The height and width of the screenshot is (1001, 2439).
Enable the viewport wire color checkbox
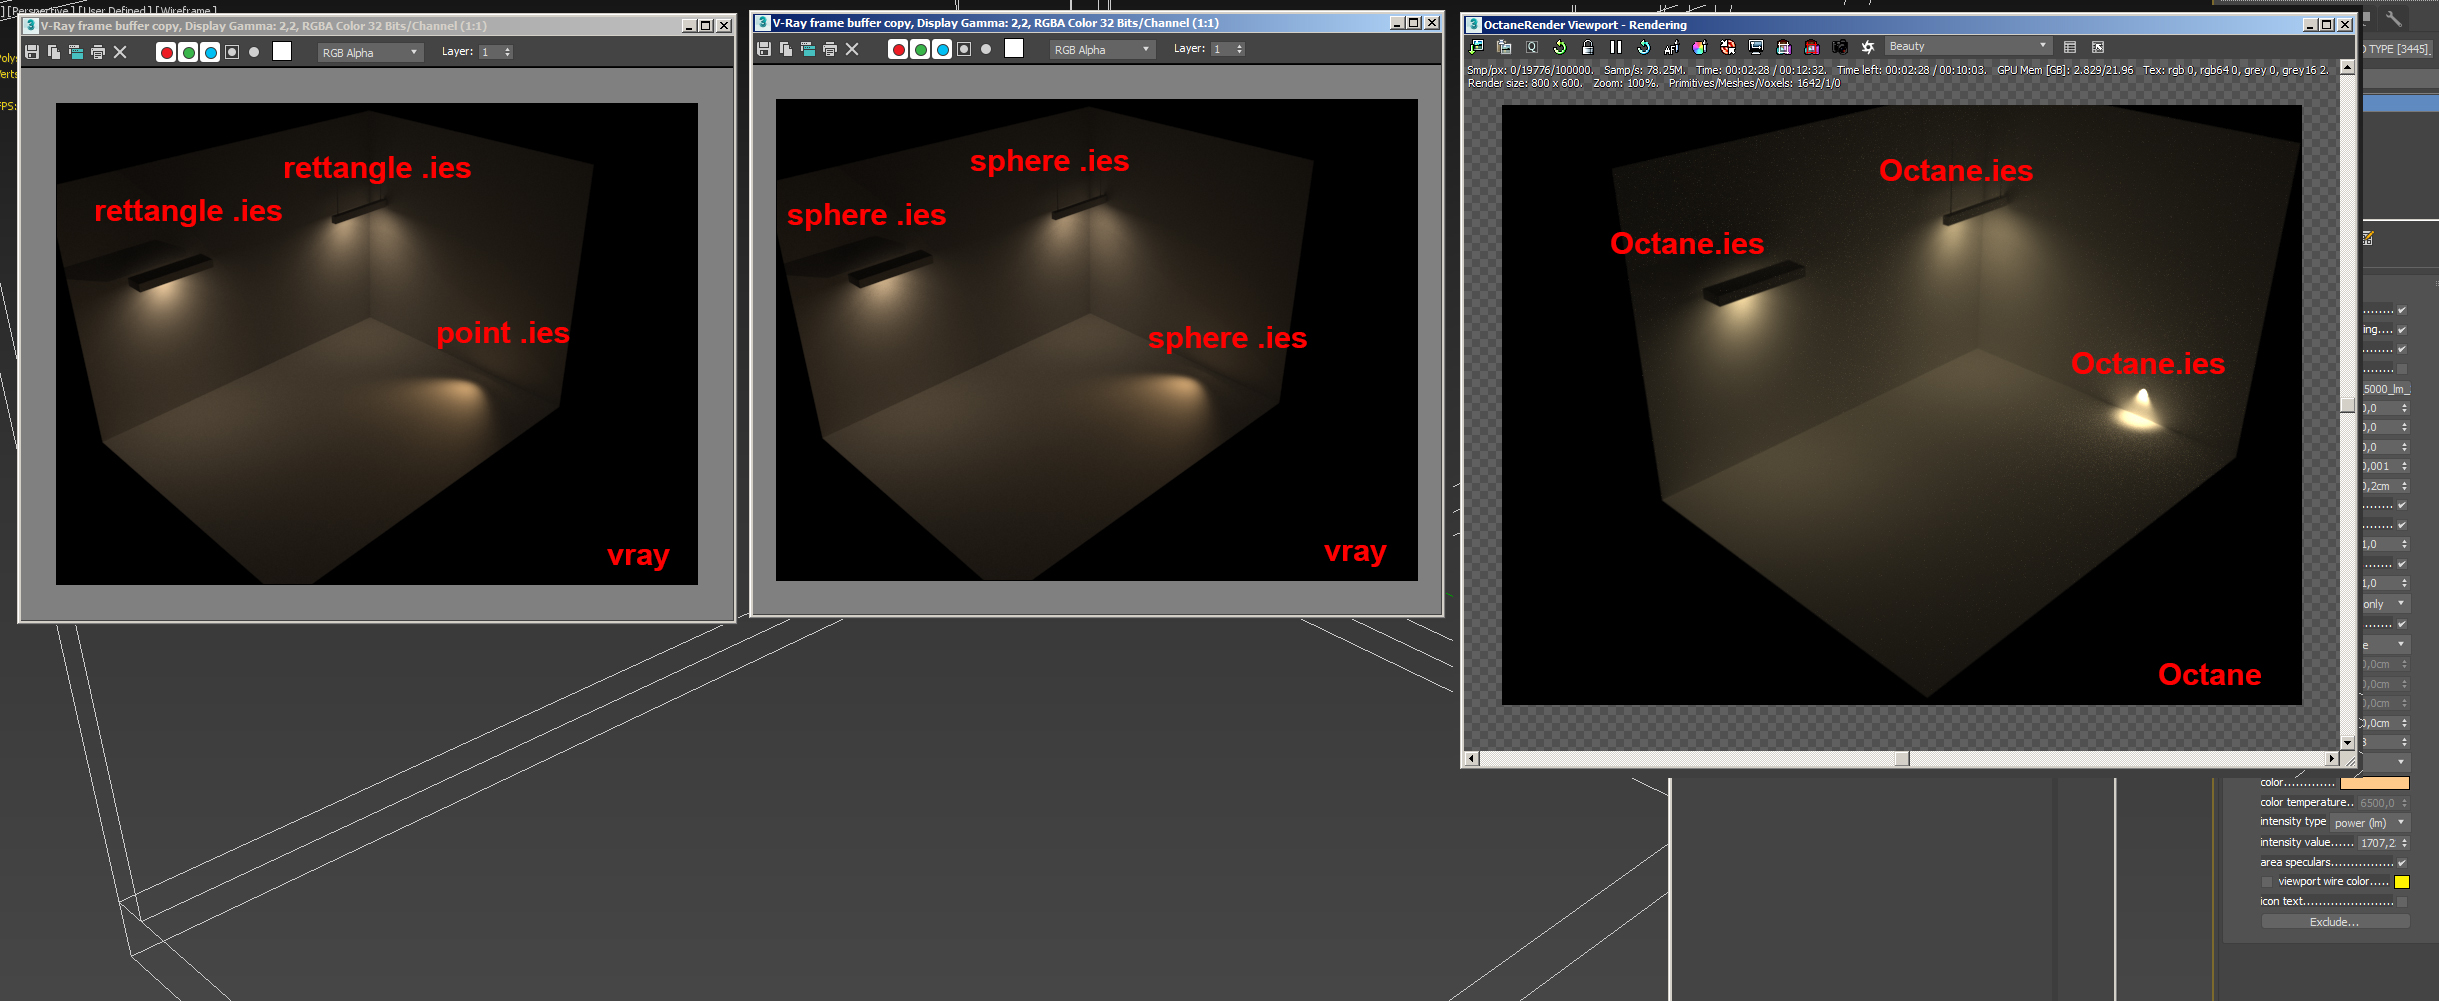pyautogui.click(x=2267, y=882)
